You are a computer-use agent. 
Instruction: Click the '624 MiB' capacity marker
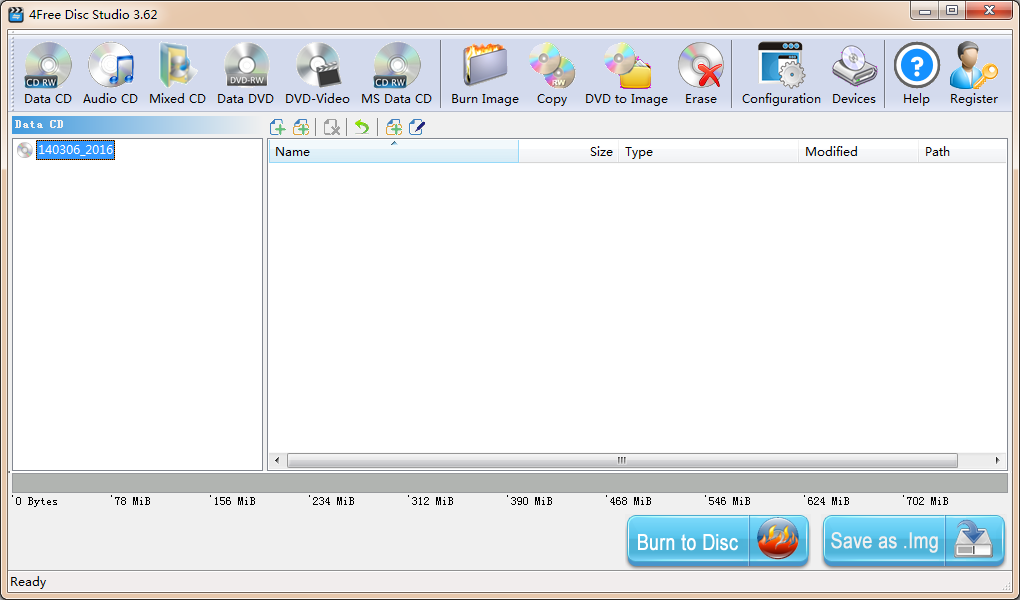827,501
